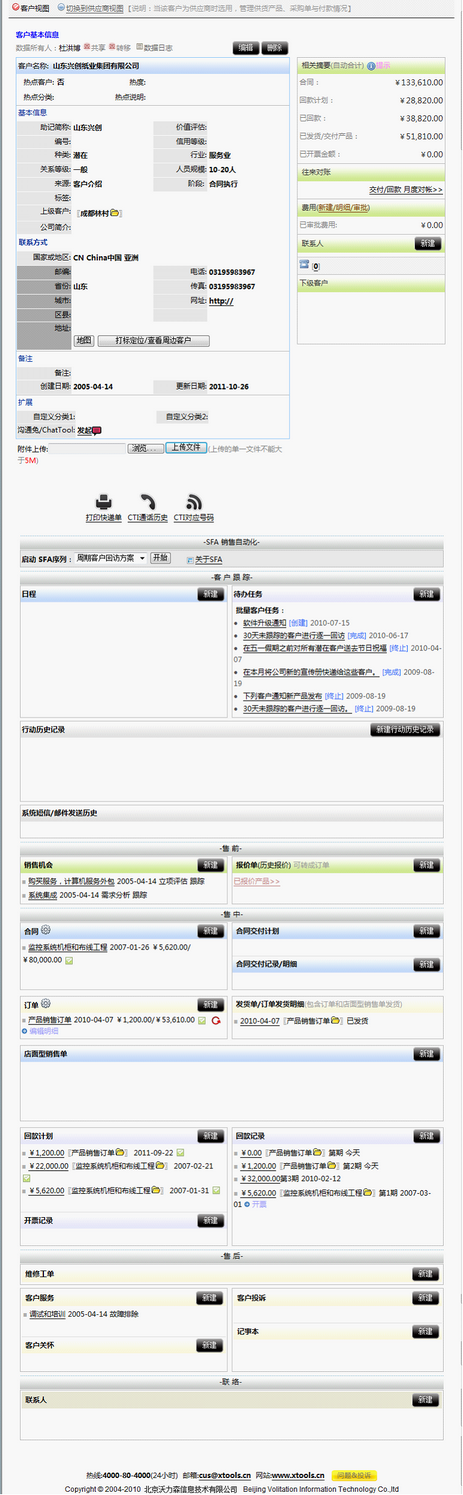
Task: Click the 订单 settings gear icon
Action: click(46, 1004)
